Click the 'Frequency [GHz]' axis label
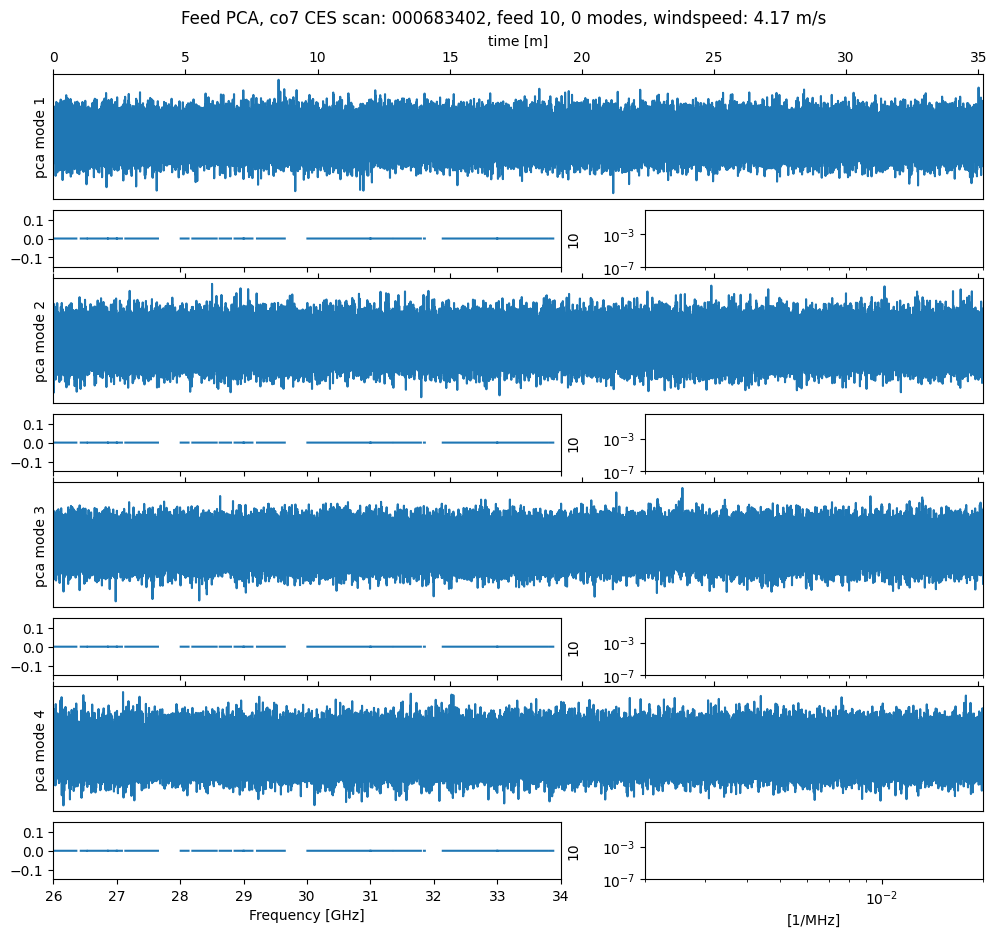997x937 pixels. pyautogui.click(x=306, y=915)
